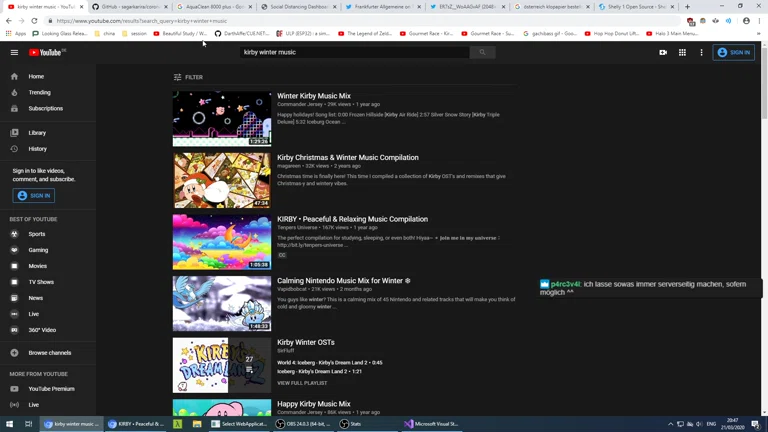Click into the search field with kirby winter music
The image size is (768, 432).
(355, 52)
